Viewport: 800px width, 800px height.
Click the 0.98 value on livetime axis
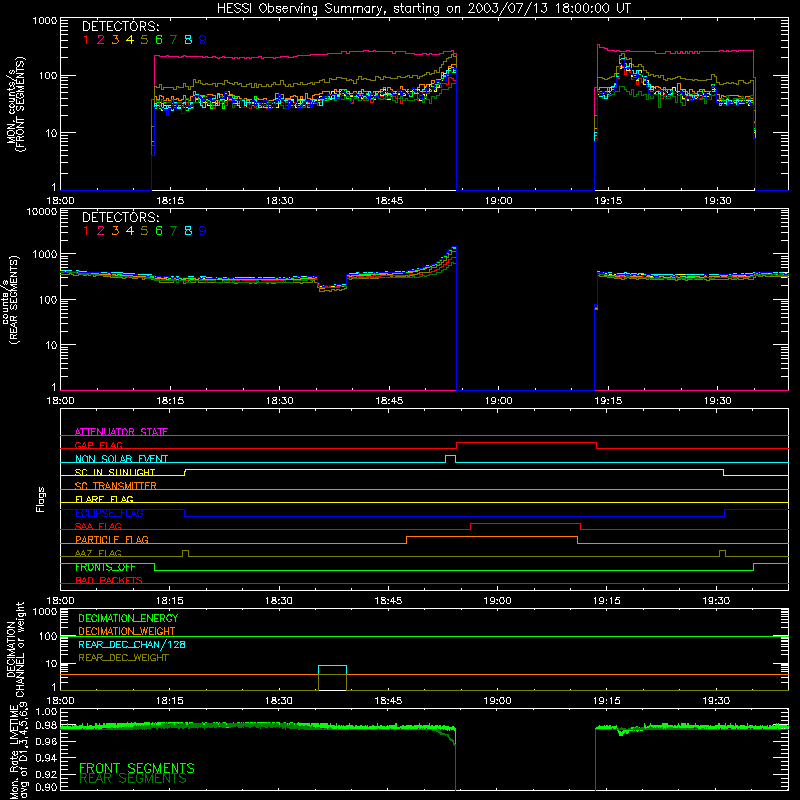47,726
